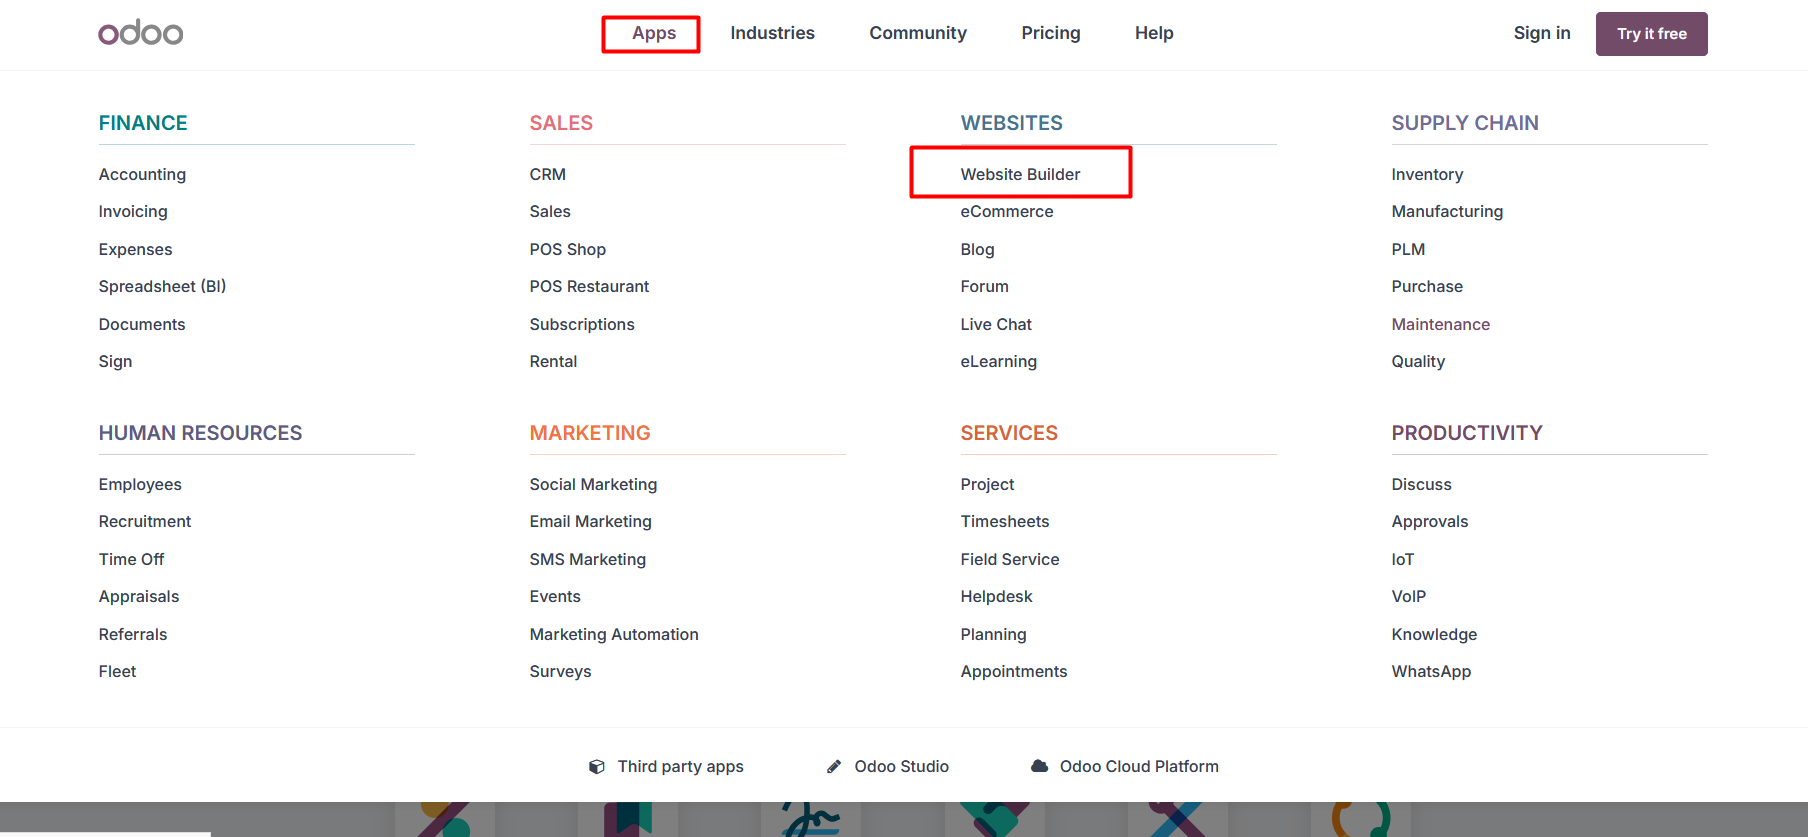Select Expenses under Finance
The height and width of the screenshot is (837, 1808).
pyautogui.click(x=135, y=249)
